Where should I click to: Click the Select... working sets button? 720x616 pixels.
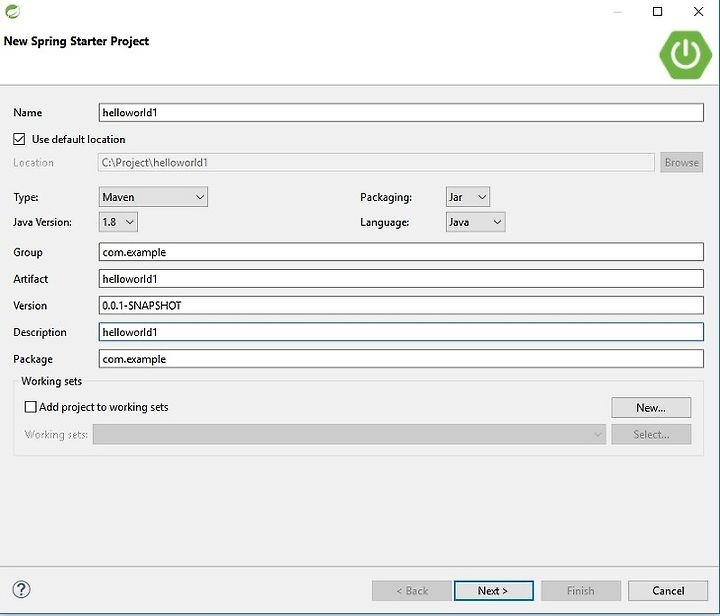tap(651, 434)
